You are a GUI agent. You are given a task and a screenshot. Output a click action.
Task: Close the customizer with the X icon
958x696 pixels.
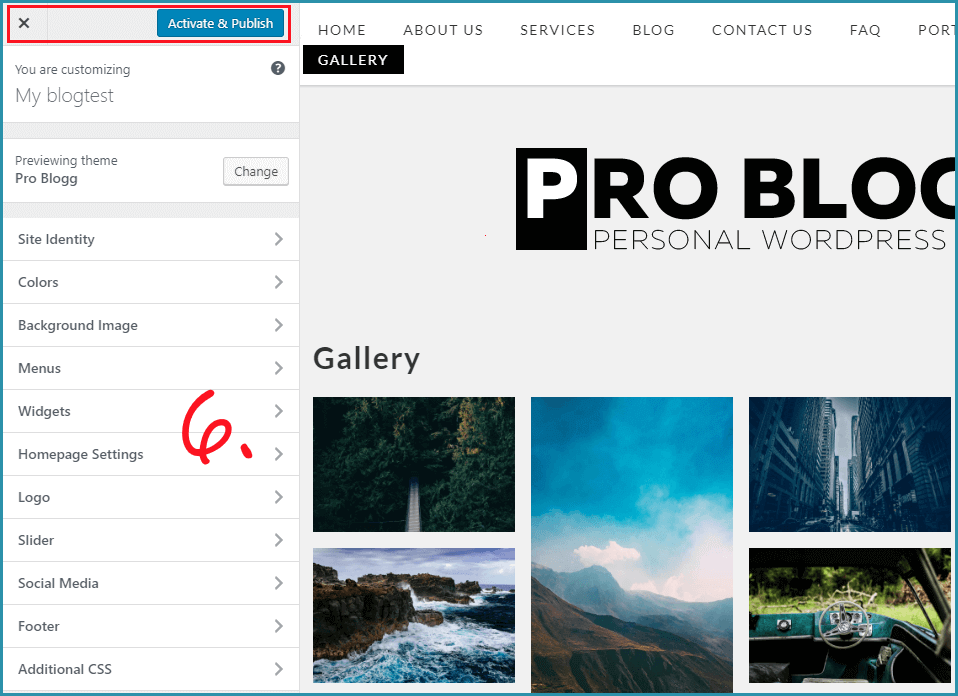click(x=24, y=23)
